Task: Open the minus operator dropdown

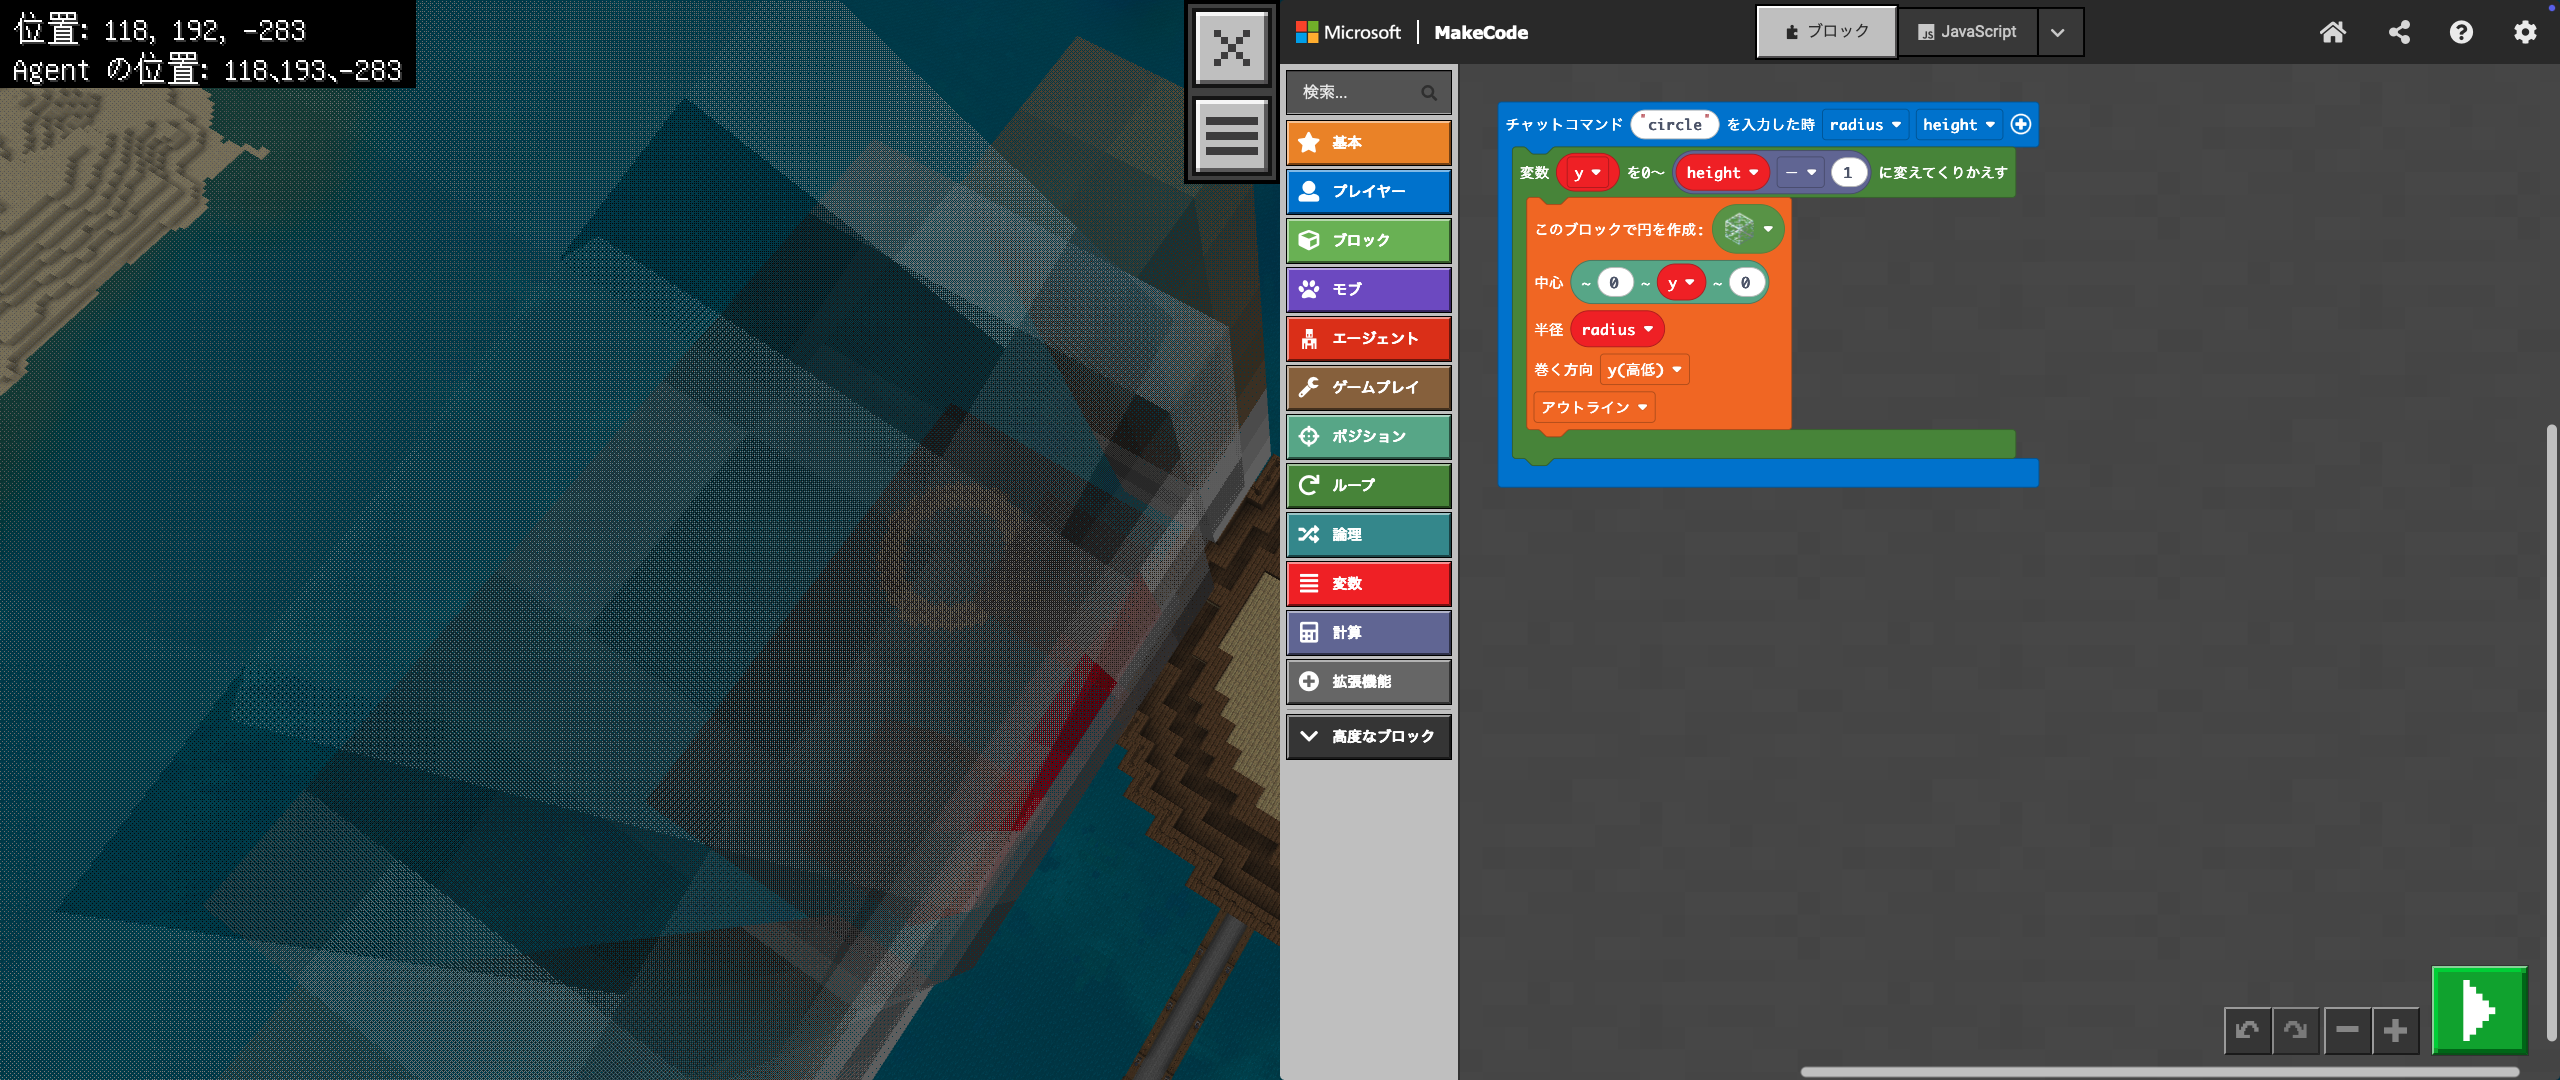Action: pos(1800,173)
